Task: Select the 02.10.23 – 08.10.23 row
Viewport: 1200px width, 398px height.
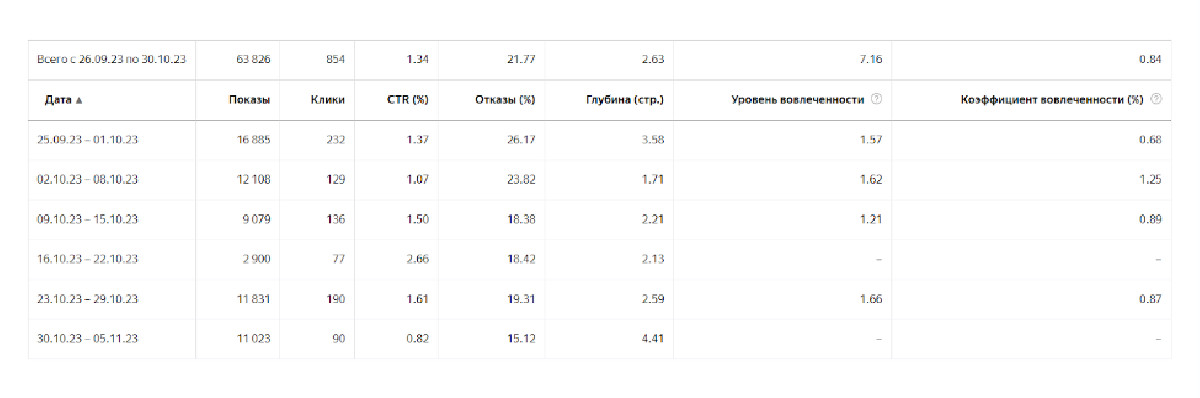Action: click(x=599, y=179)
